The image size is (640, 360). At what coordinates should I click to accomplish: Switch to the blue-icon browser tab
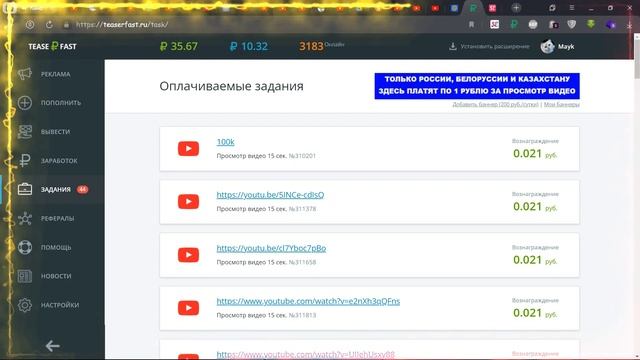click(454, 8)
